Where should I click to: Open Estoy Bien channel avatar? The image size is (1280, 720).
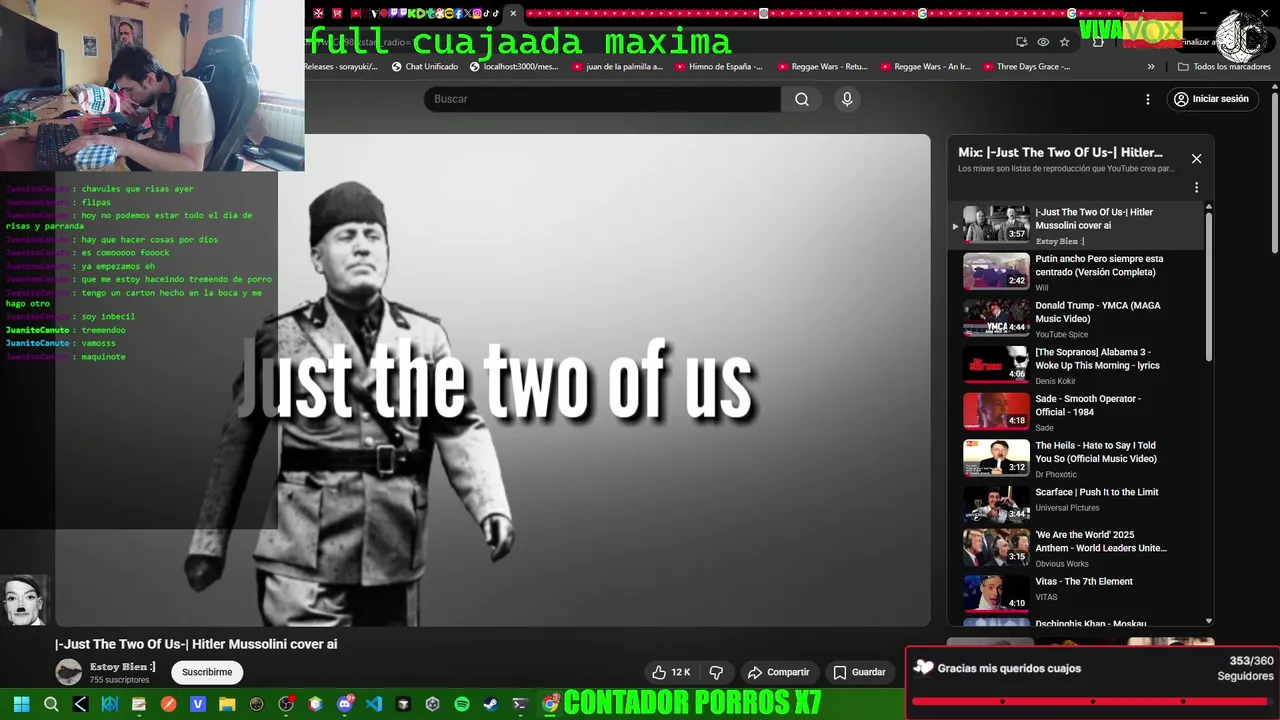(x=68, y=672)
